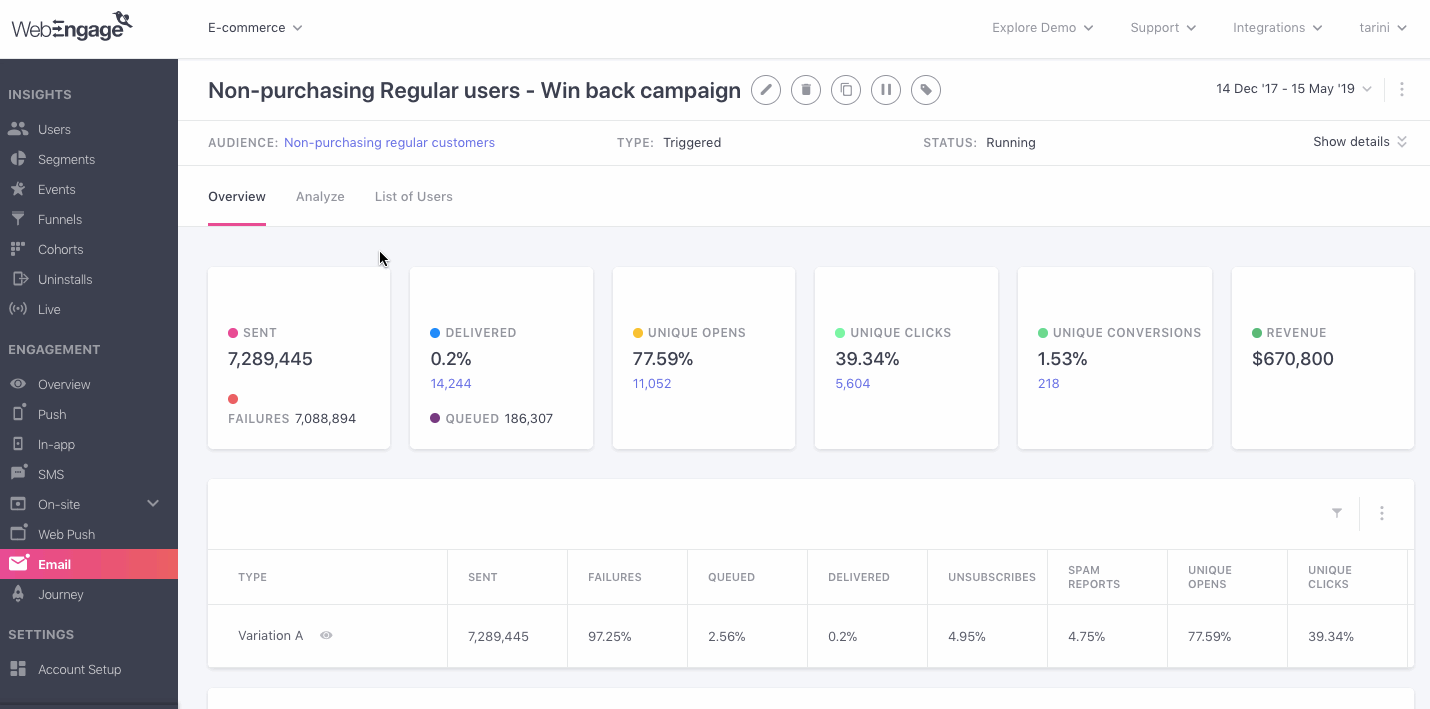This screenshot has width=1430, height=709.
Task: Click the Email envelope icon in sidebar
Action: (18, 564)
